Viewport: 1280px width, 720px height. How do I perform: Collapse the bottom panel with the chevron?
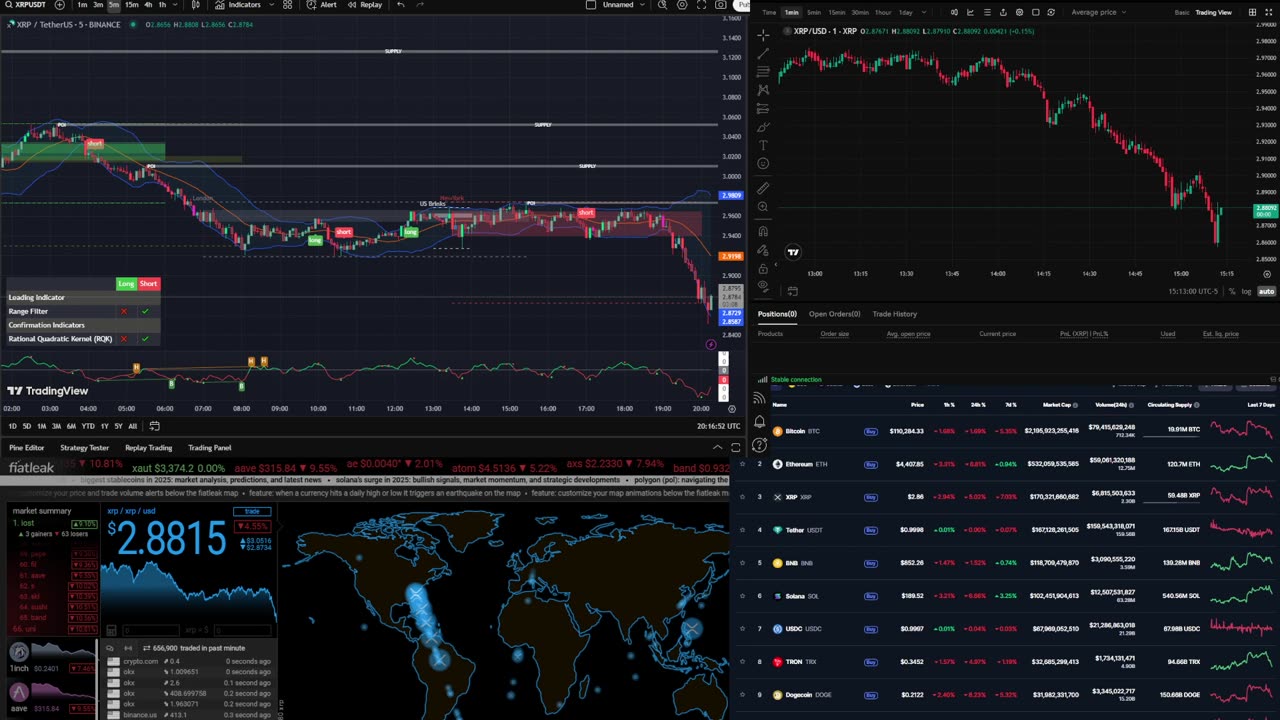pos(718,447)
